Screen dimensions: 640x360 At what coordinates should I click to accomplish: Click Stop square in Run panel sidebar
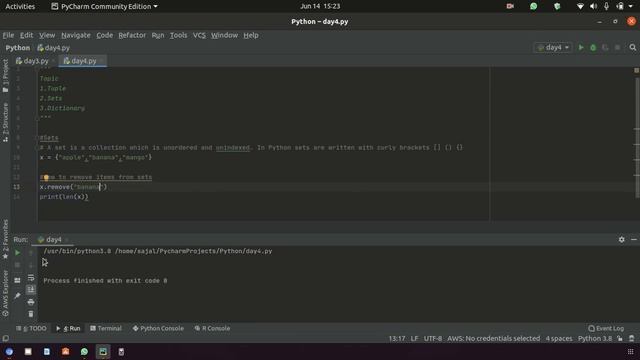tap(17, 265)
